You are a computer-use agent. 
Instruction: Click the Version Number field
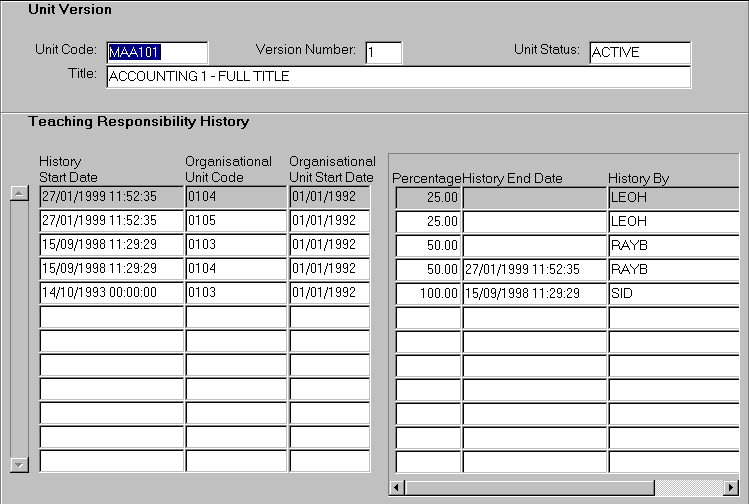coord(383,52)
